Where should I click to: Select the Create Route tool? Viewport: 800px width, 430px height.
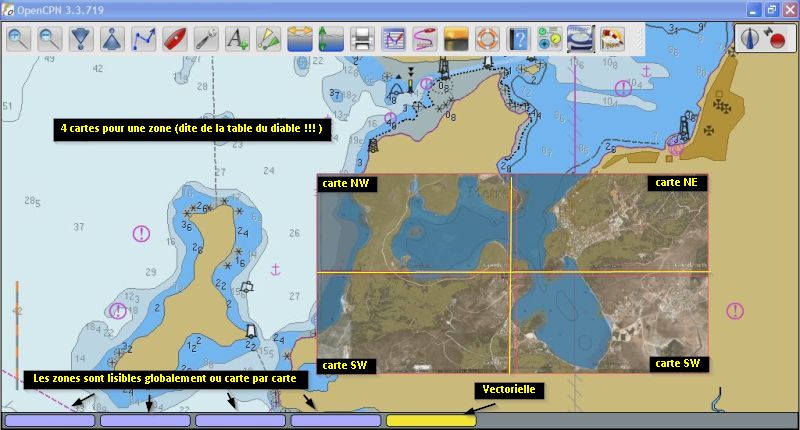[144, 39]
